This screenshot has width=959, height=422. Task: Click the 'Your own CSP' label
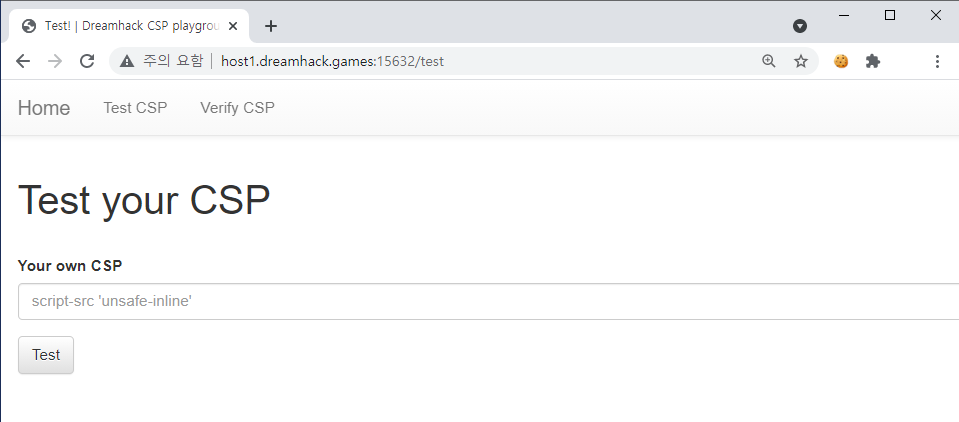tap(70, 266)
